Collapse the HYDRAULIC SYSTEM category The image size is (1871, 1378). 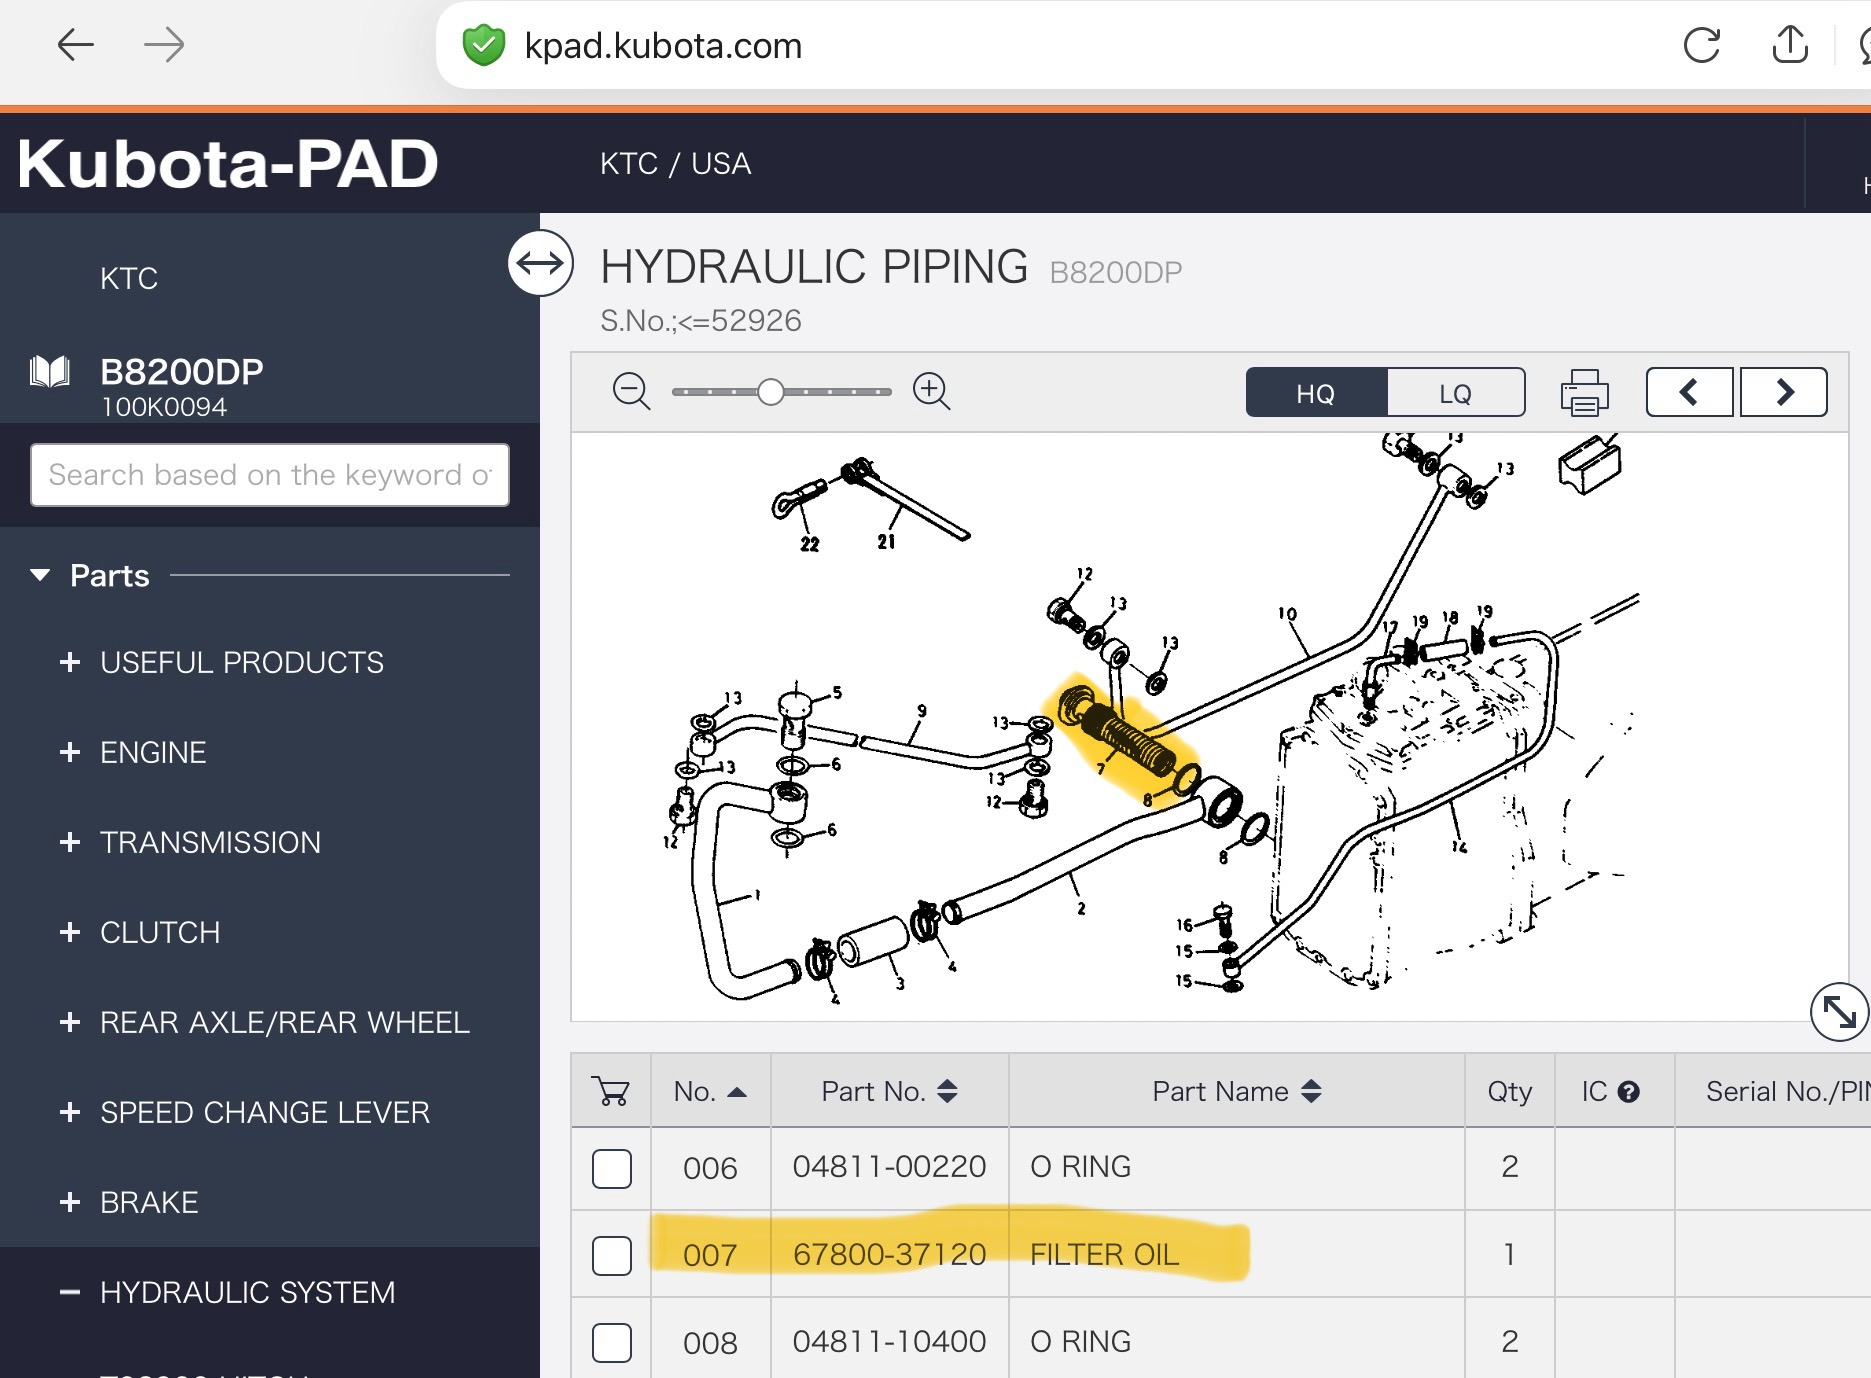click(x=246, y=1292)
